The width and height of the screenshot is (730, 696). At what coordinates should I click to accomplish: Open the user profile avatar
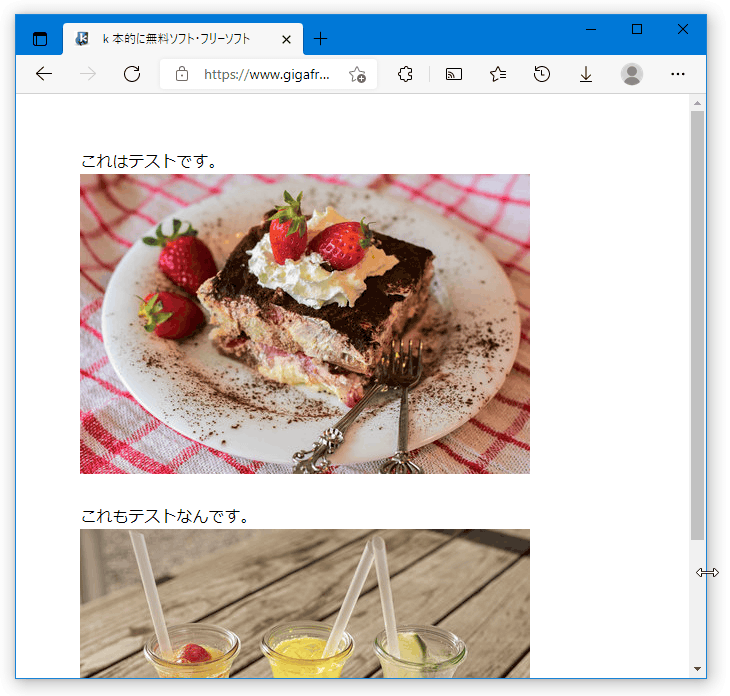coord(632,74)
